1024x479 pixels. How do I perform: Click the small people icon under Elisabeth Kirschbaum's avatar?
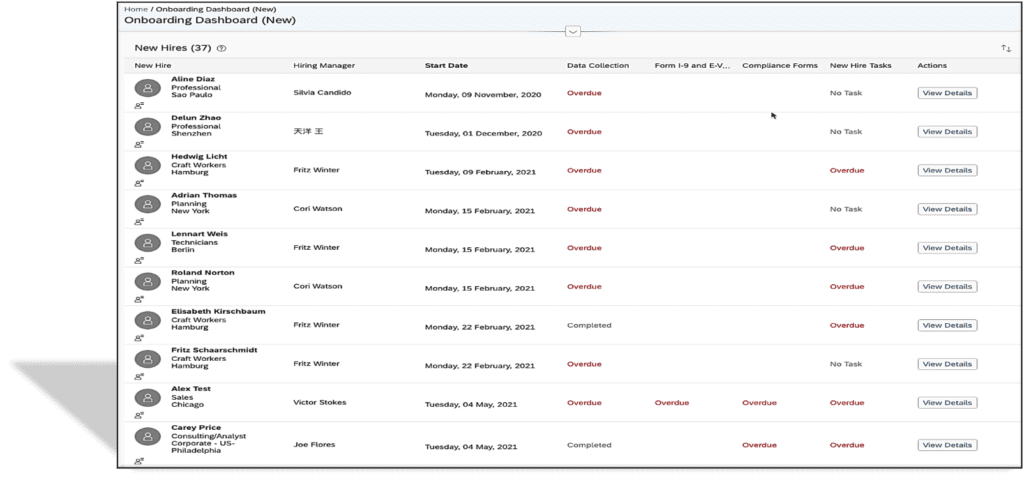[139, 338]
